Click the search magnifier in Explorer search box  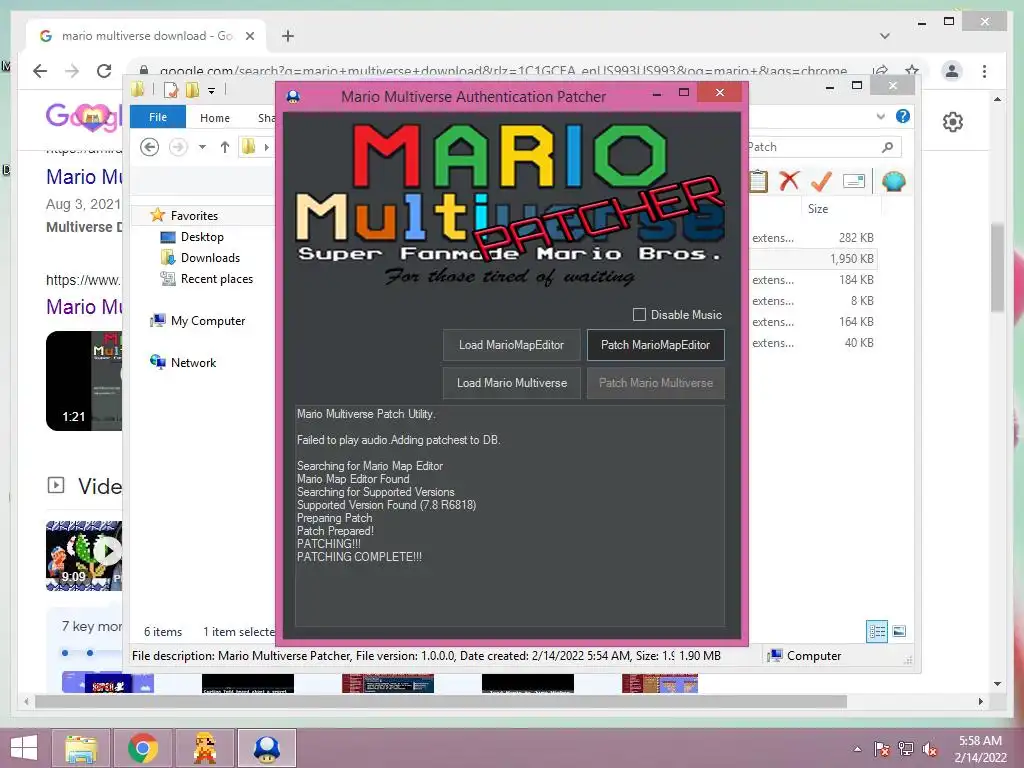(887, 147)
